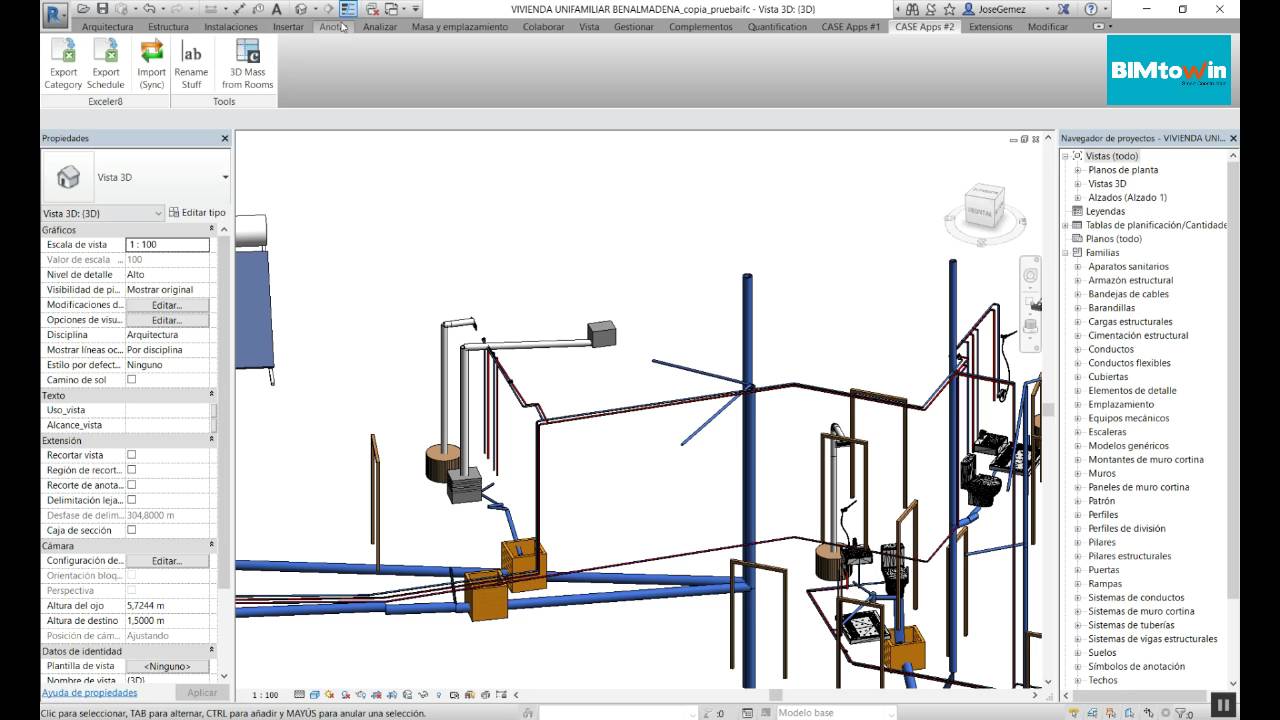Toggle Recortar vista checkbox
The image size is (1280, 720).
[x=131, y=455]
